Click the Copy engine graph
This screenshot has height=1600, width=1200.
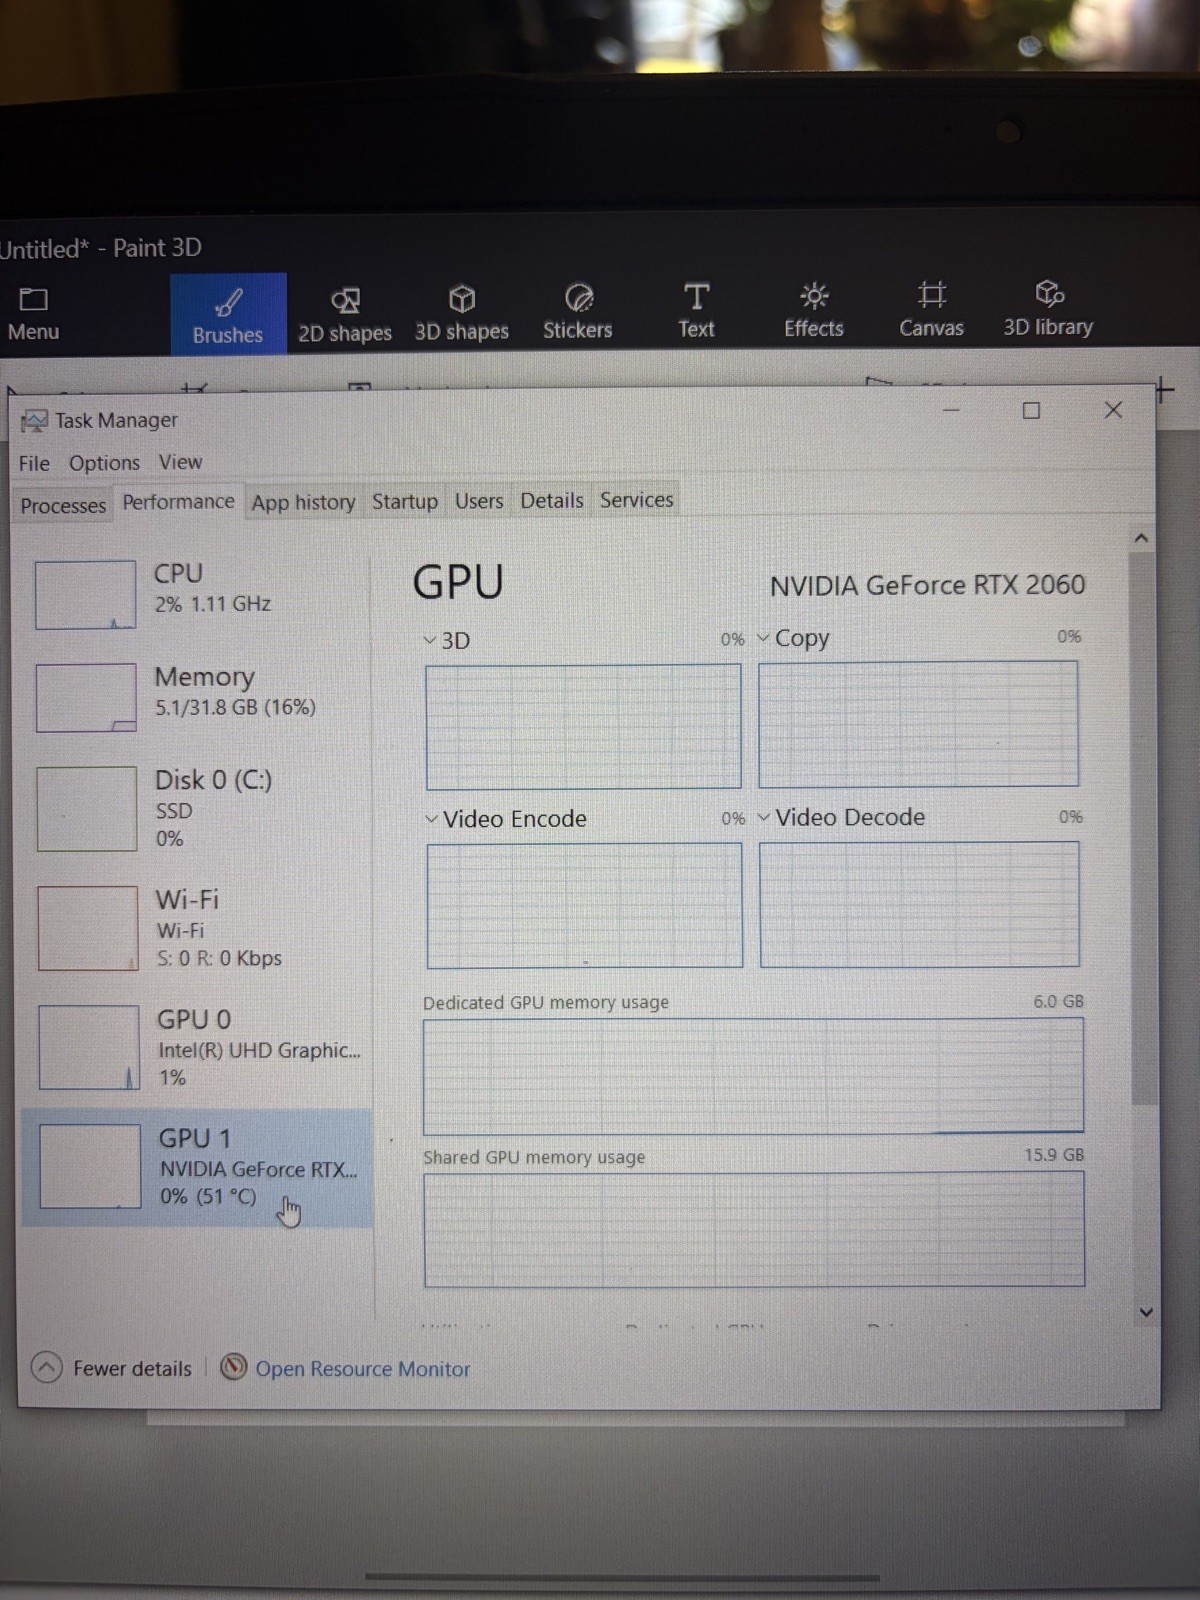[x=918, y=725]
